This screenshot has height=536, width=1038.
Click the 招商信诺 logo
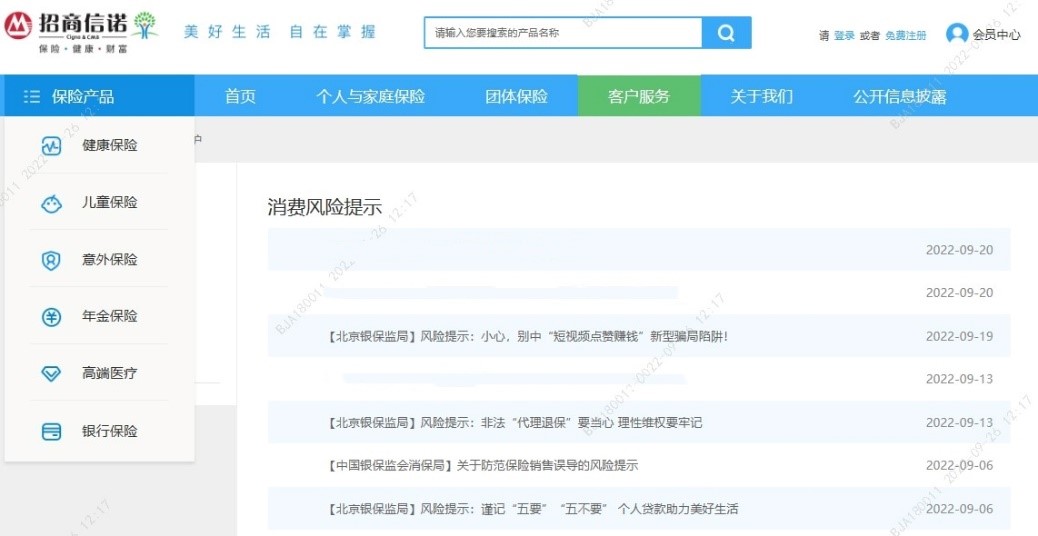pos(80,30)
